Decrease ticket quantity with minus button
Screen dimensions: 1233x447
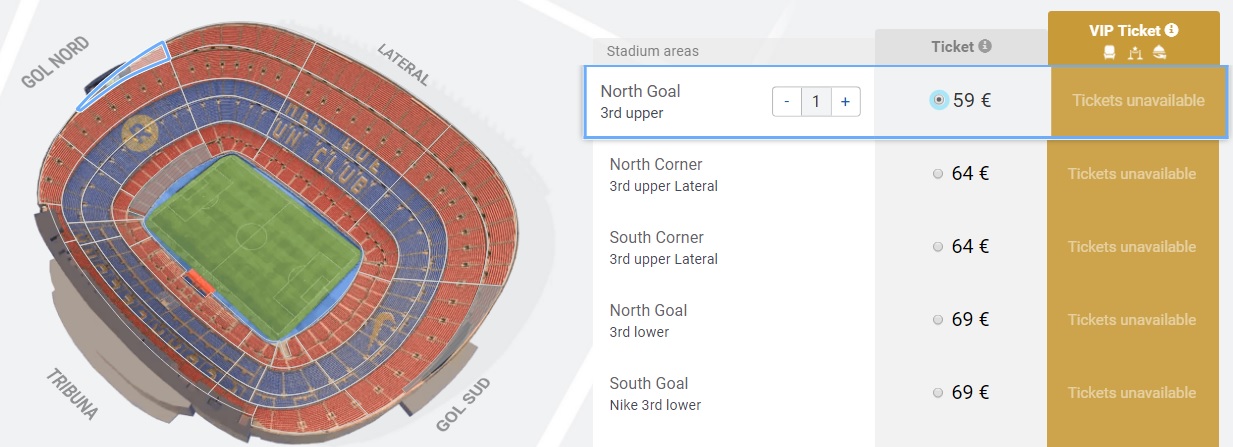787,101
